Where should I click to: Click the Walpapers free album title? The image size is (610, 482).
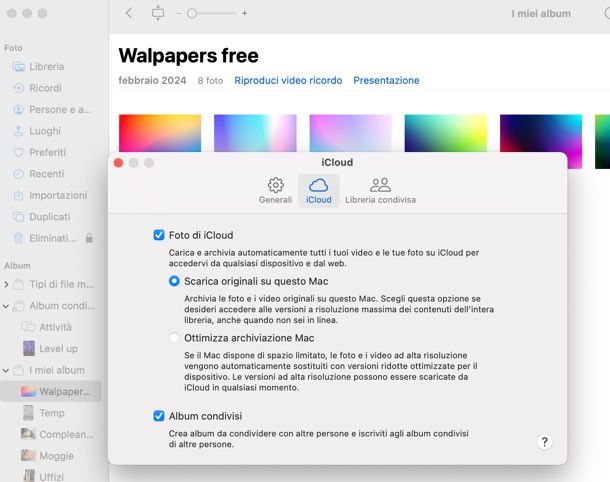188,55
